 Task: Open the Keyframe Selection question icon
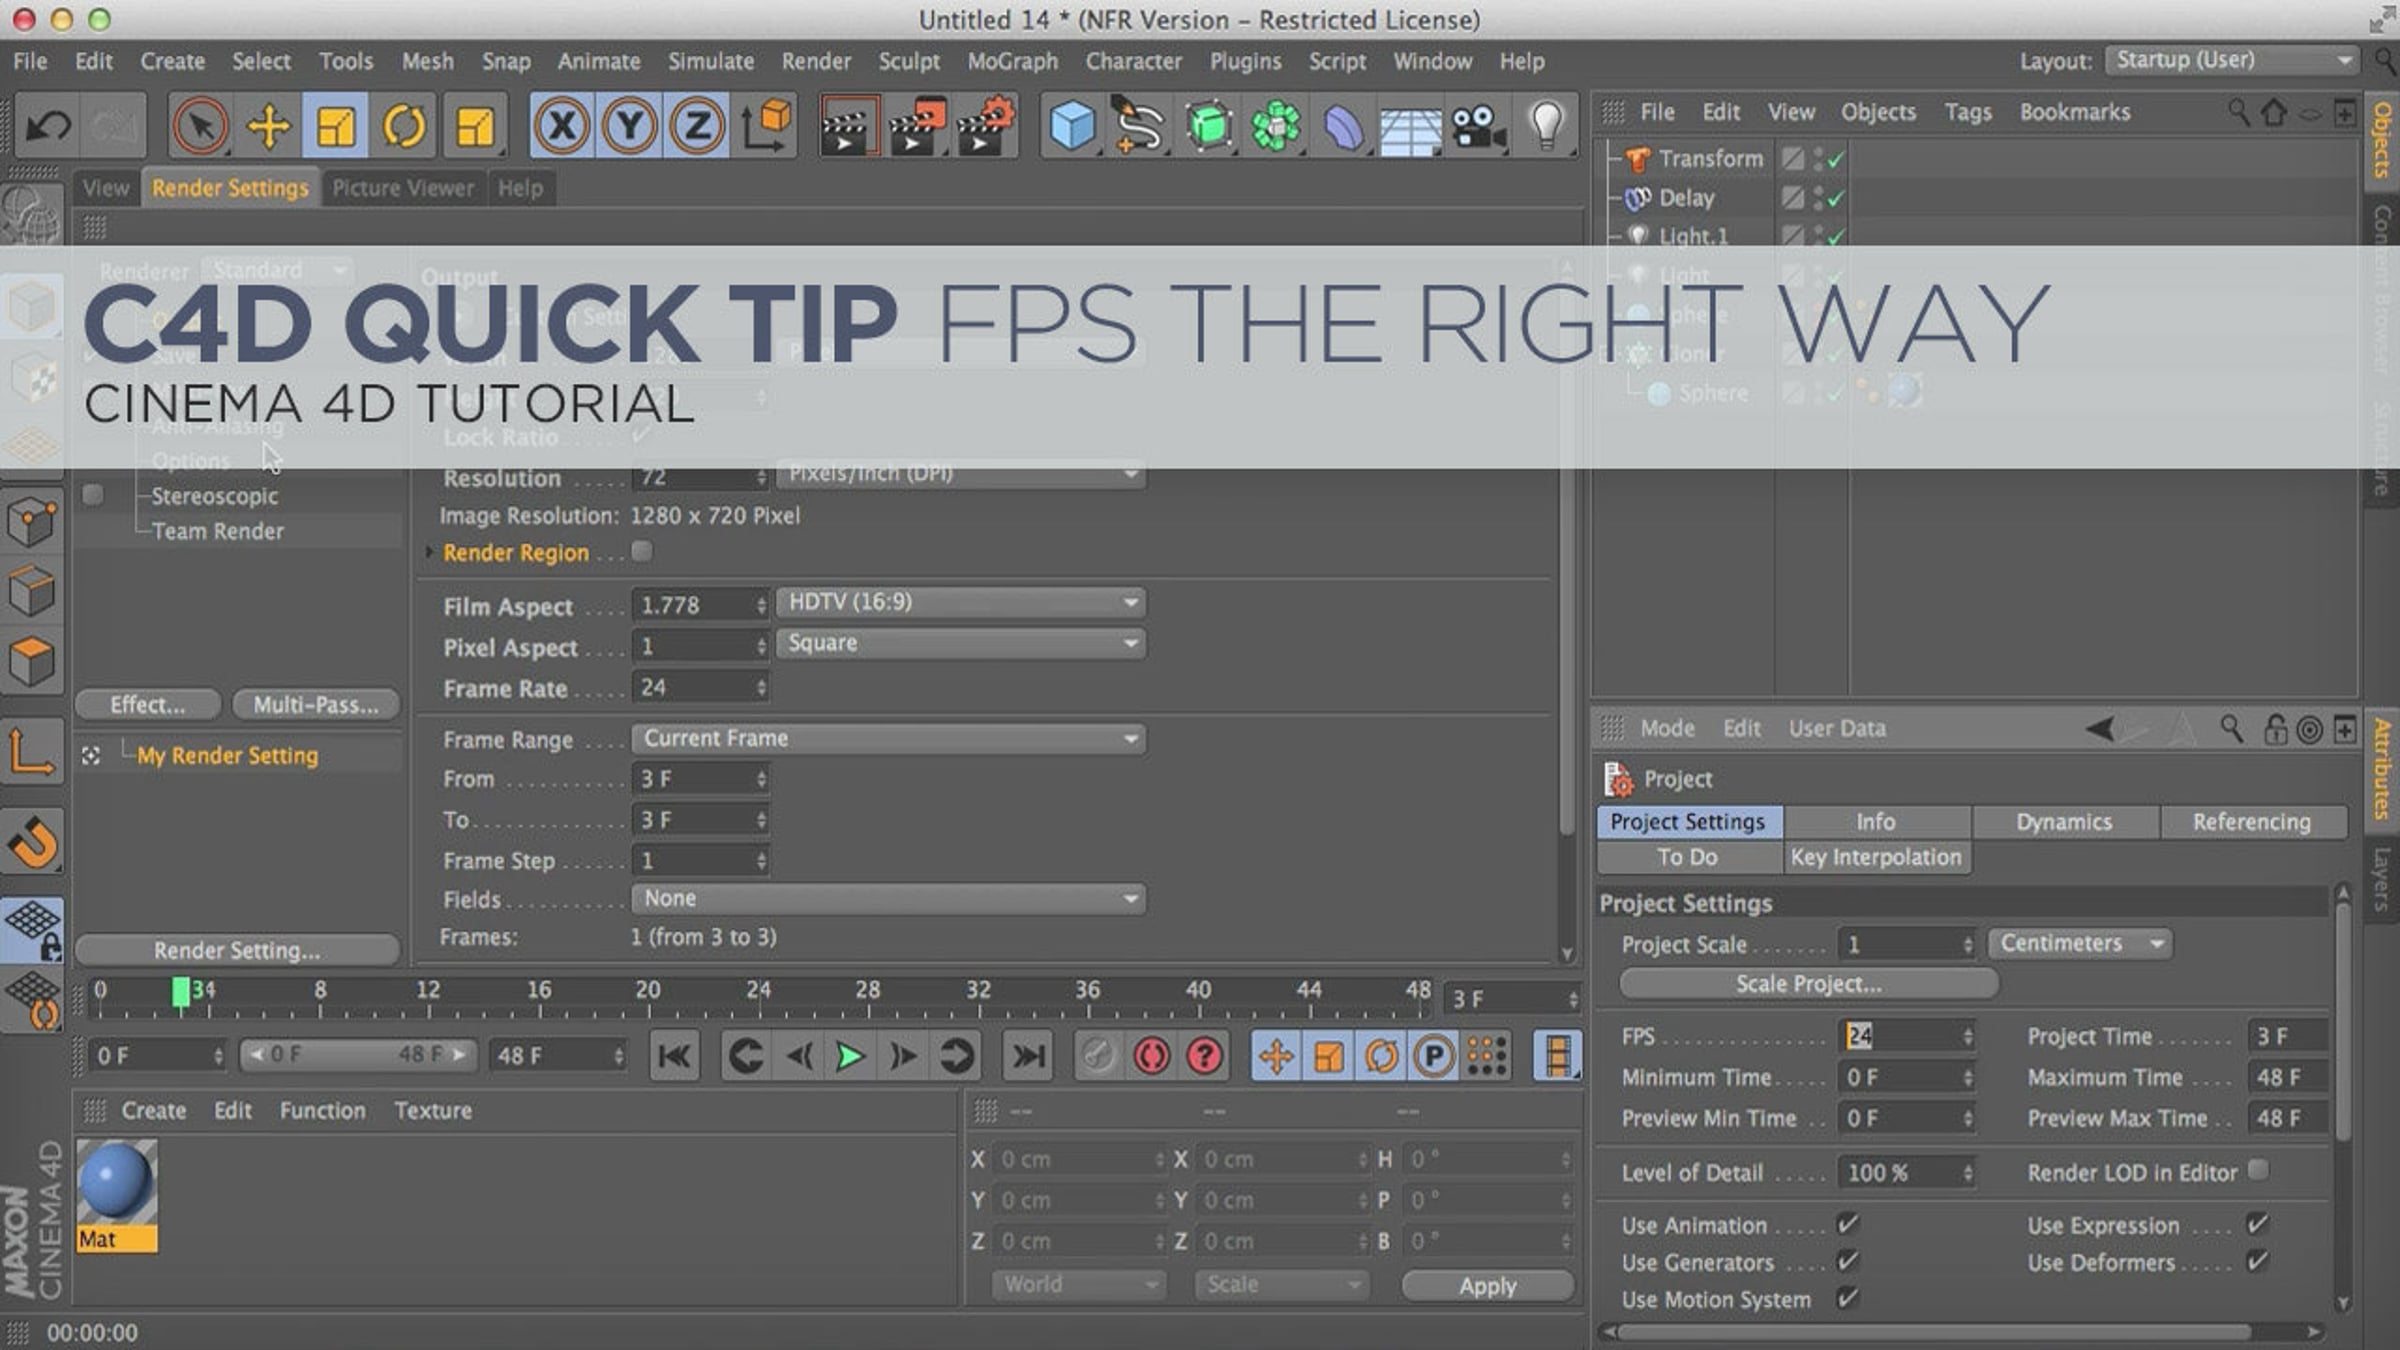pos(1205,1056)
